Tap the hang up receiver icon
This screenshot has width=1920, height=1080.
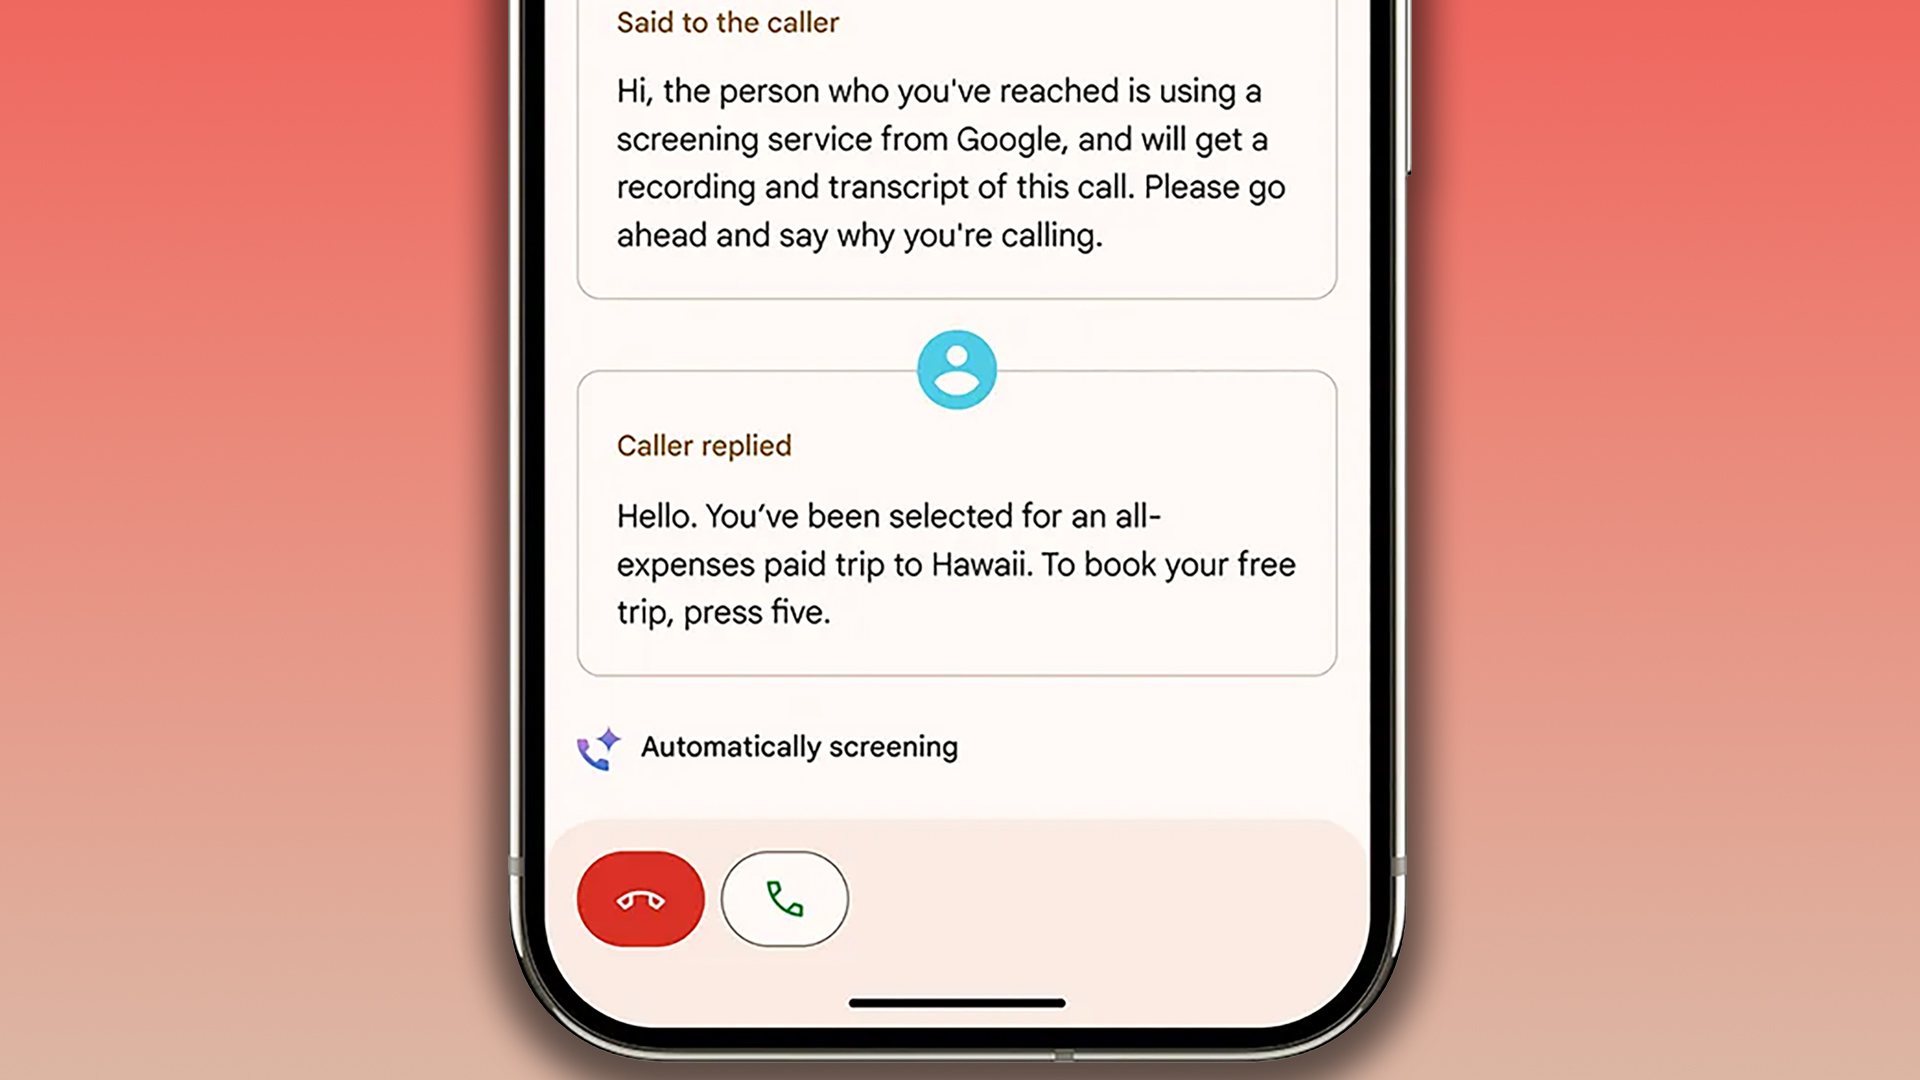[x=640, y=897]
